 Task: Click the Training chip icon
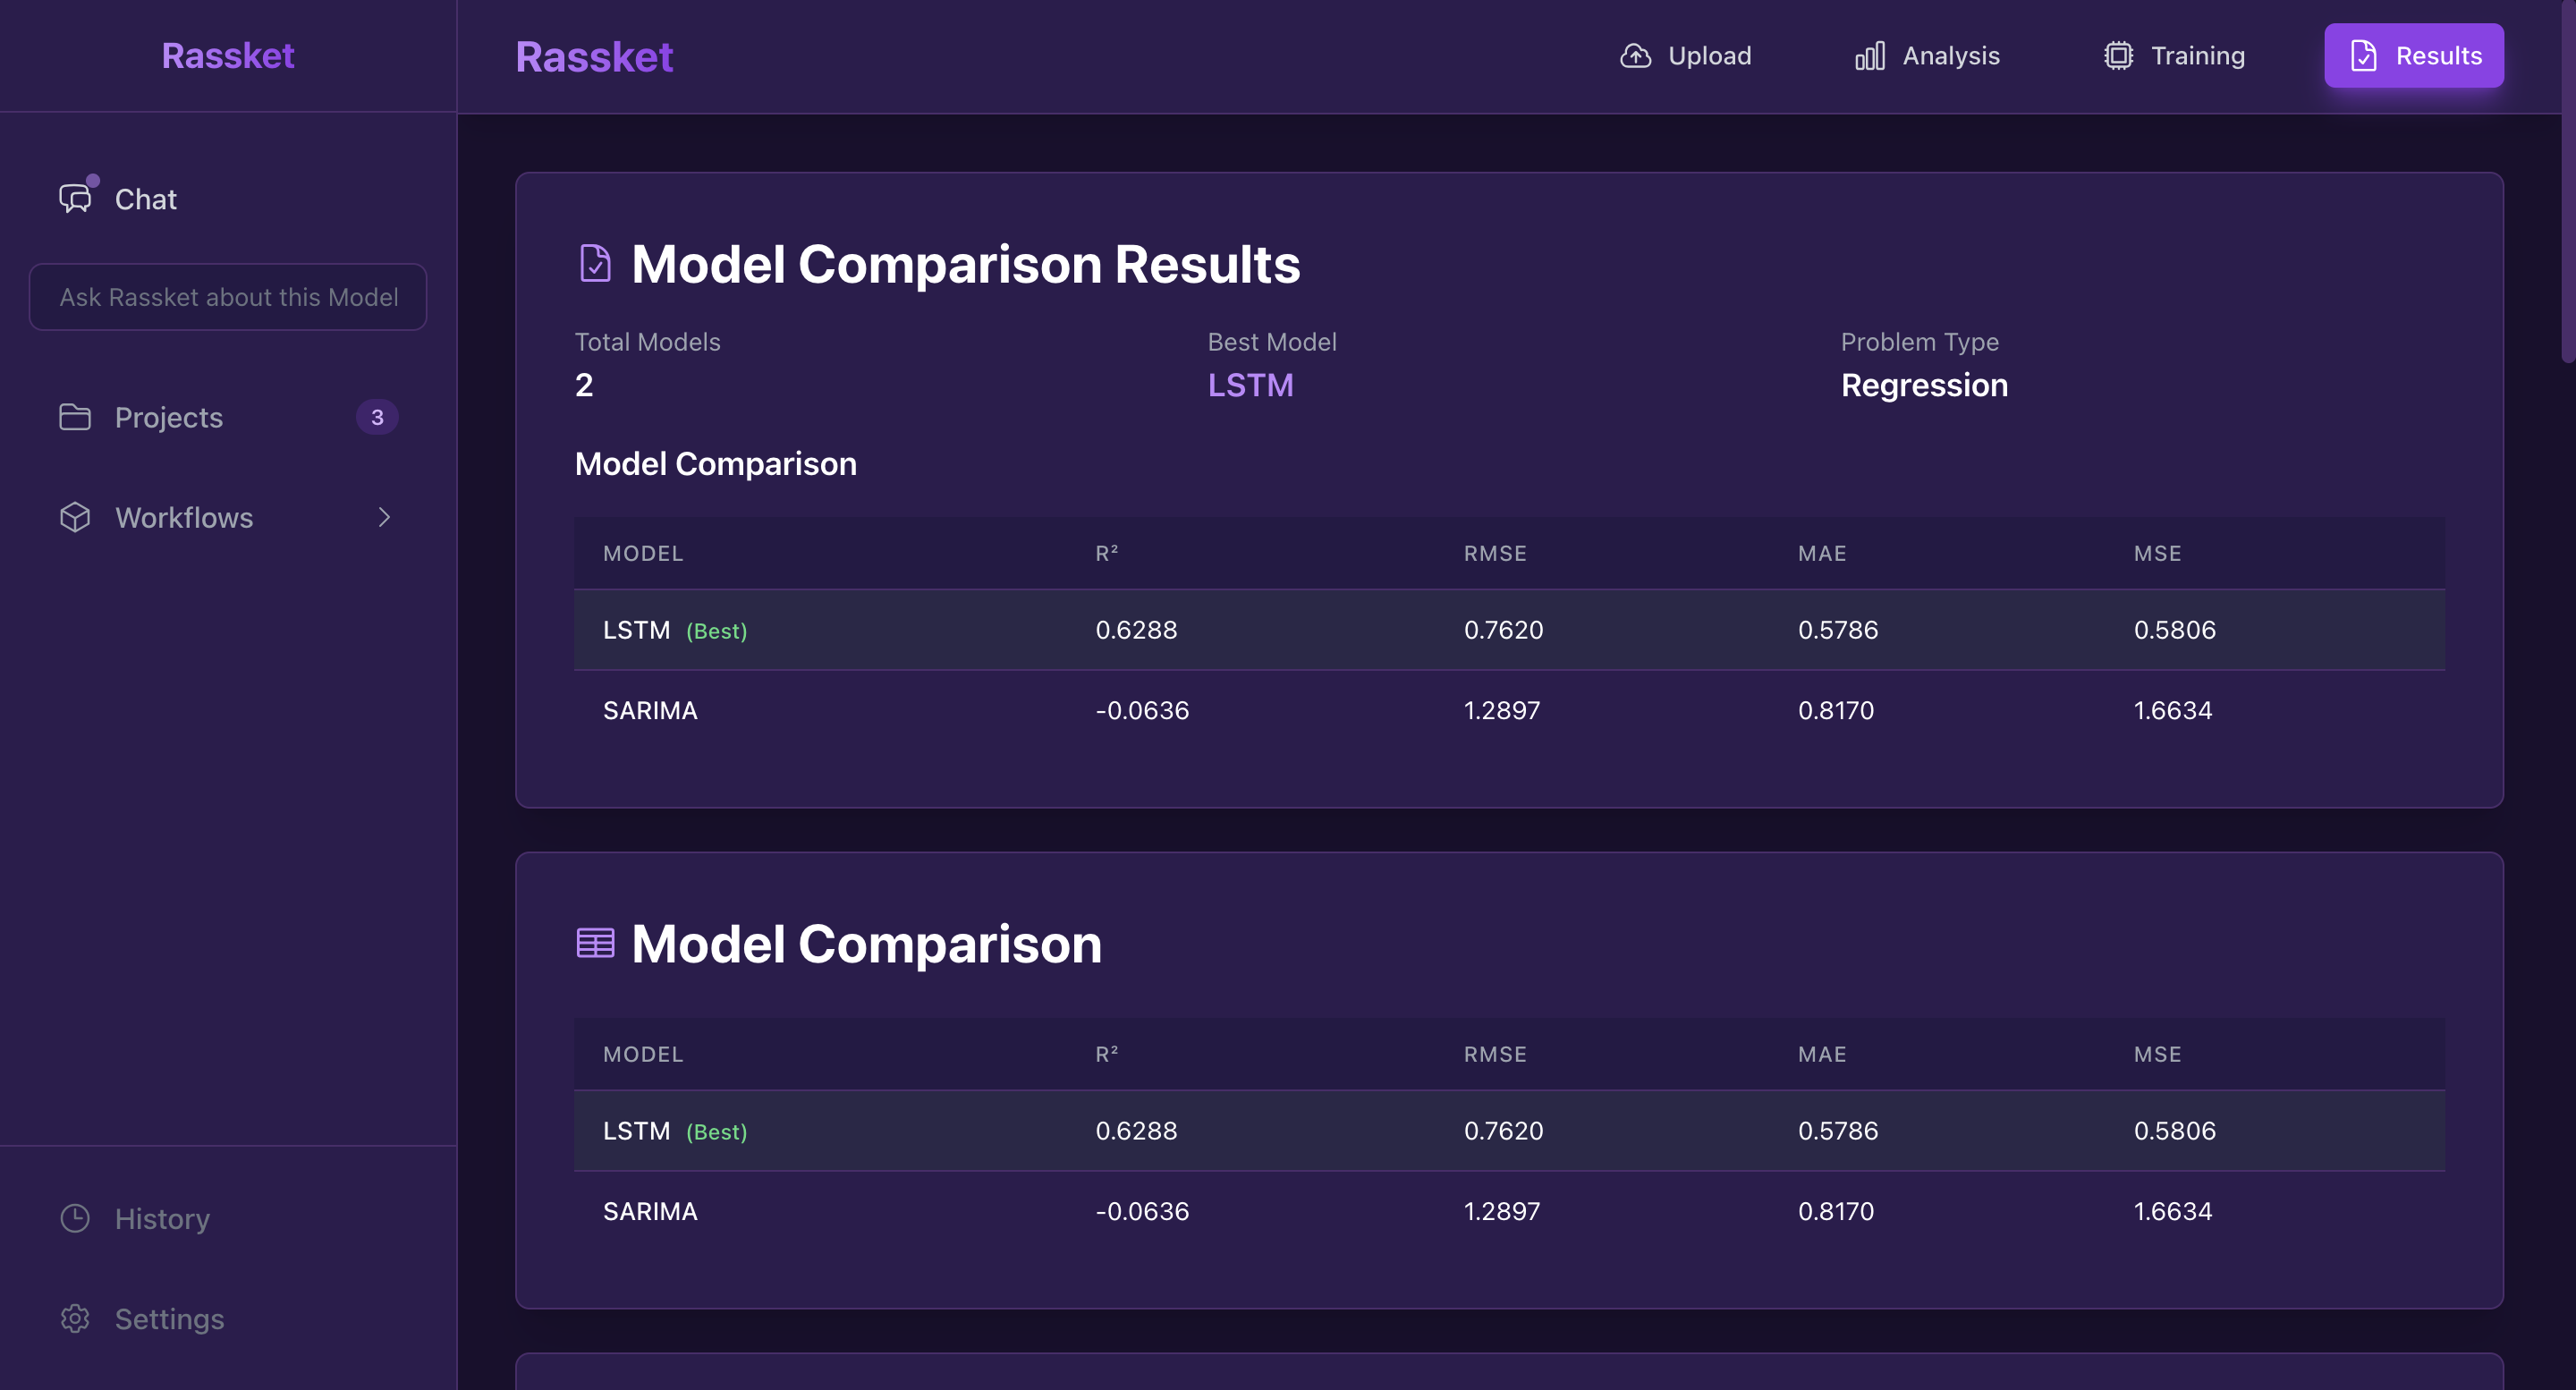point(2118,56)
